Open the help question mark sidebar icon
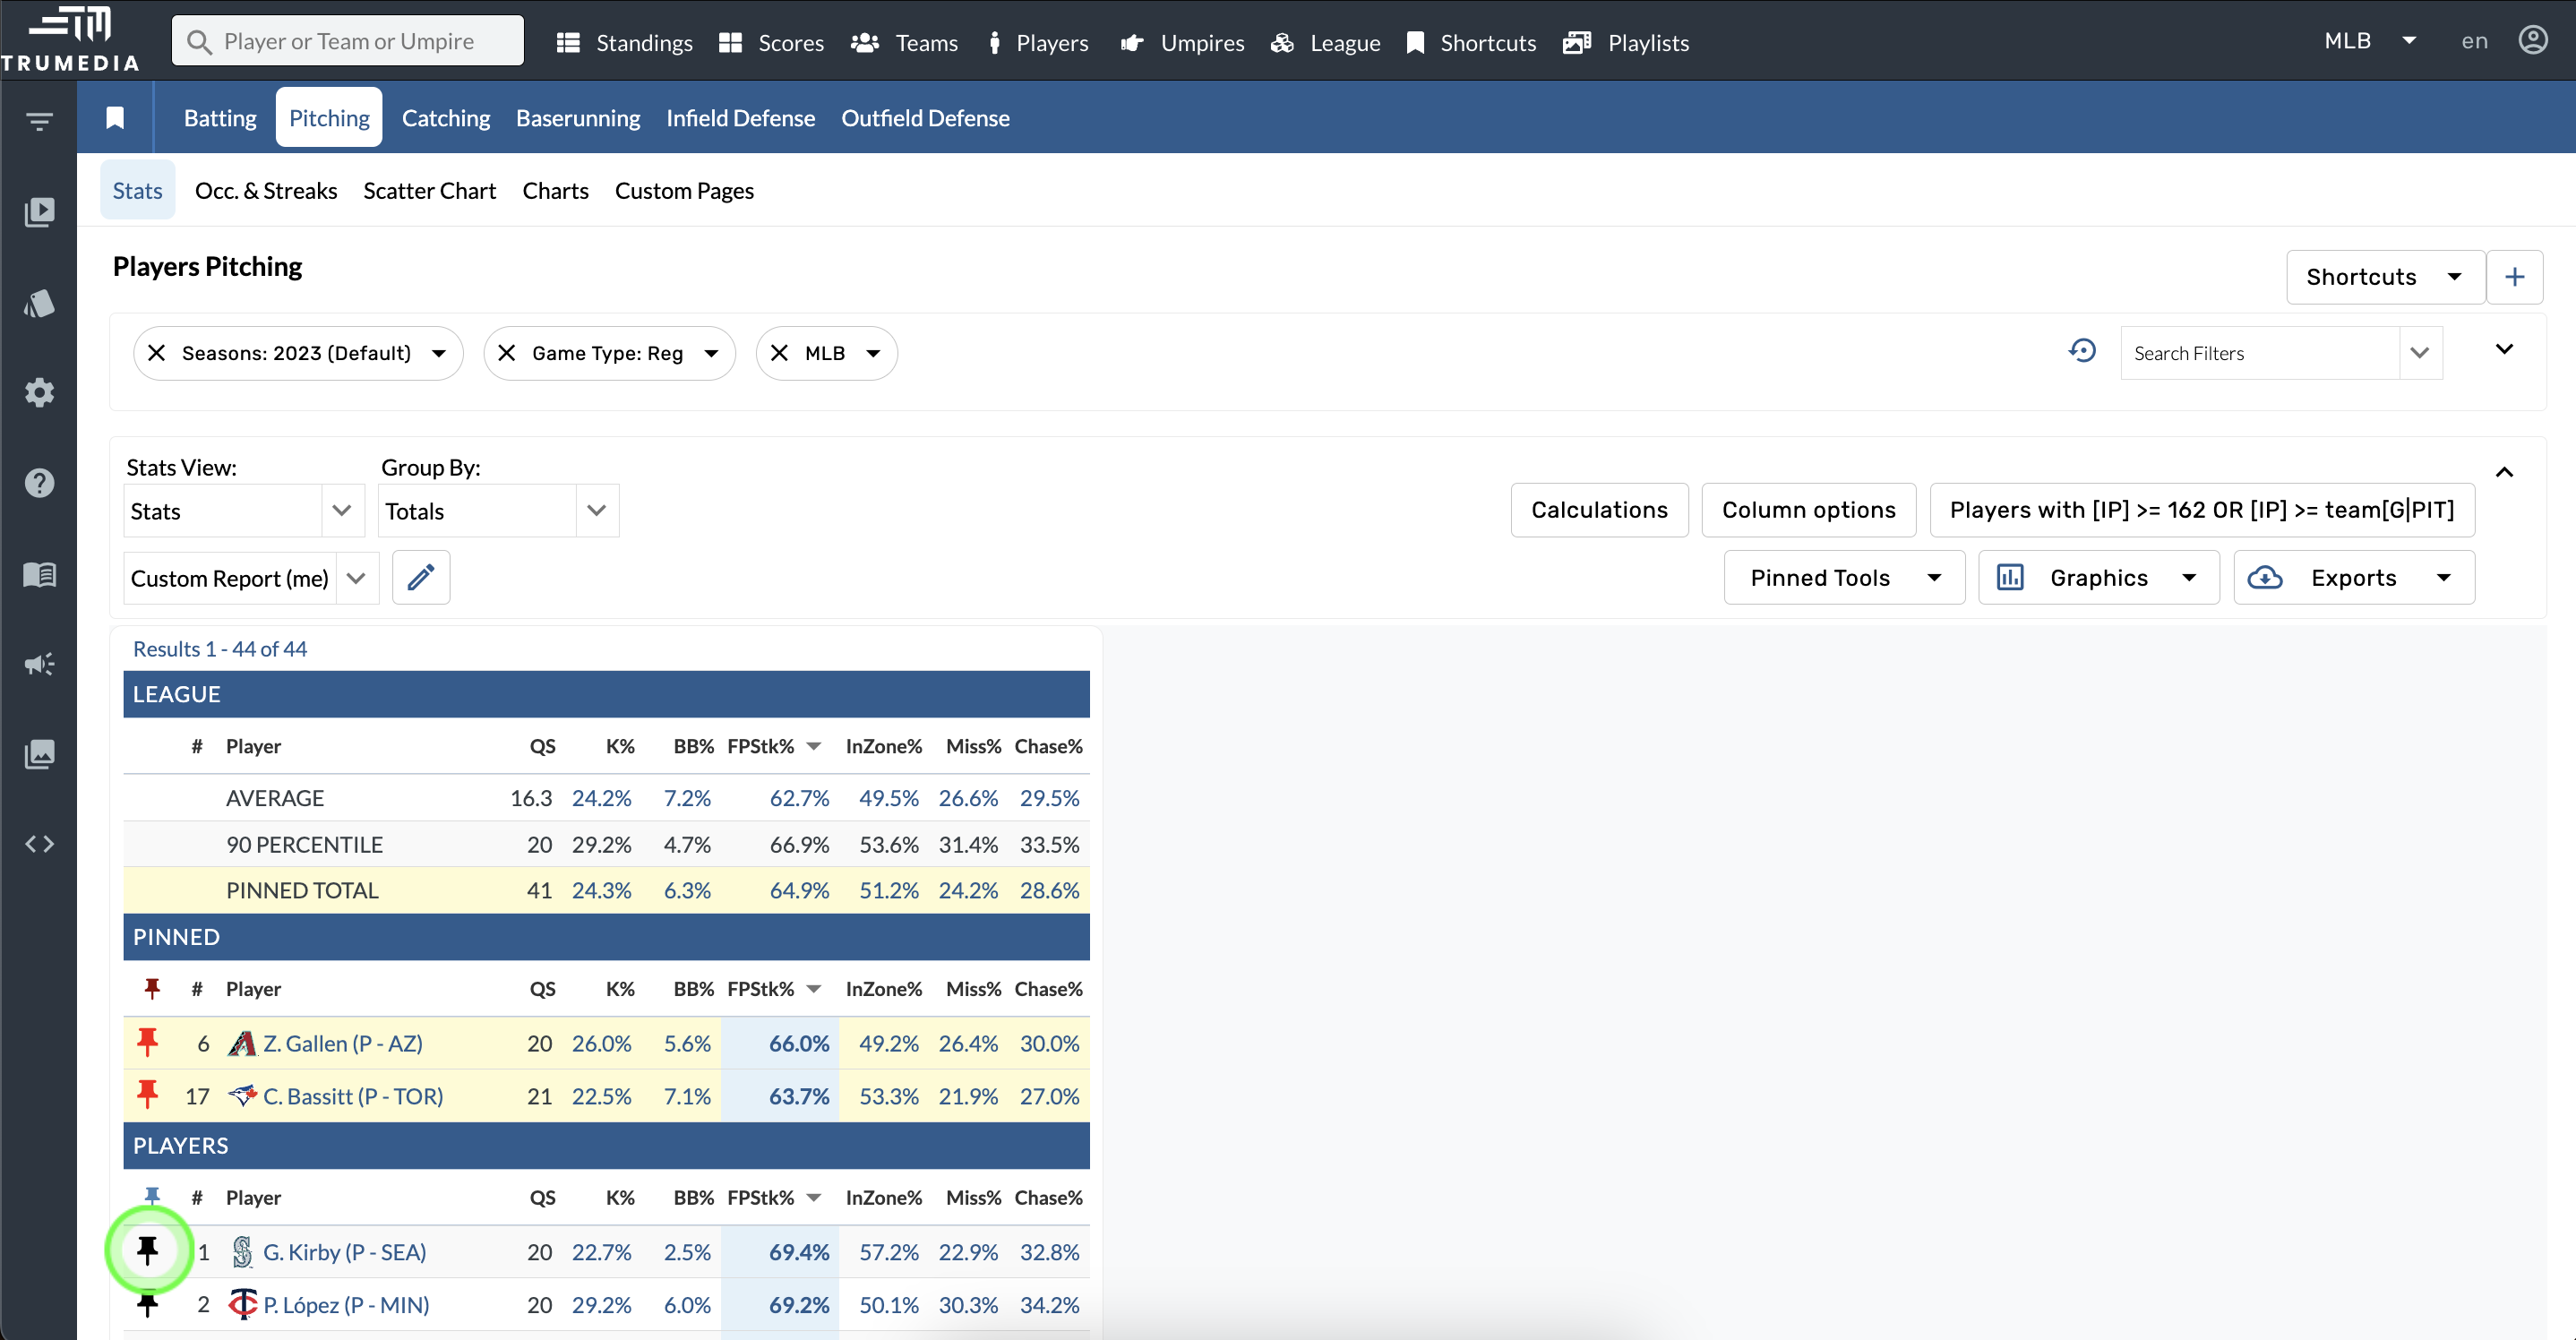2576x1340 pixels. tap(39, 483)
